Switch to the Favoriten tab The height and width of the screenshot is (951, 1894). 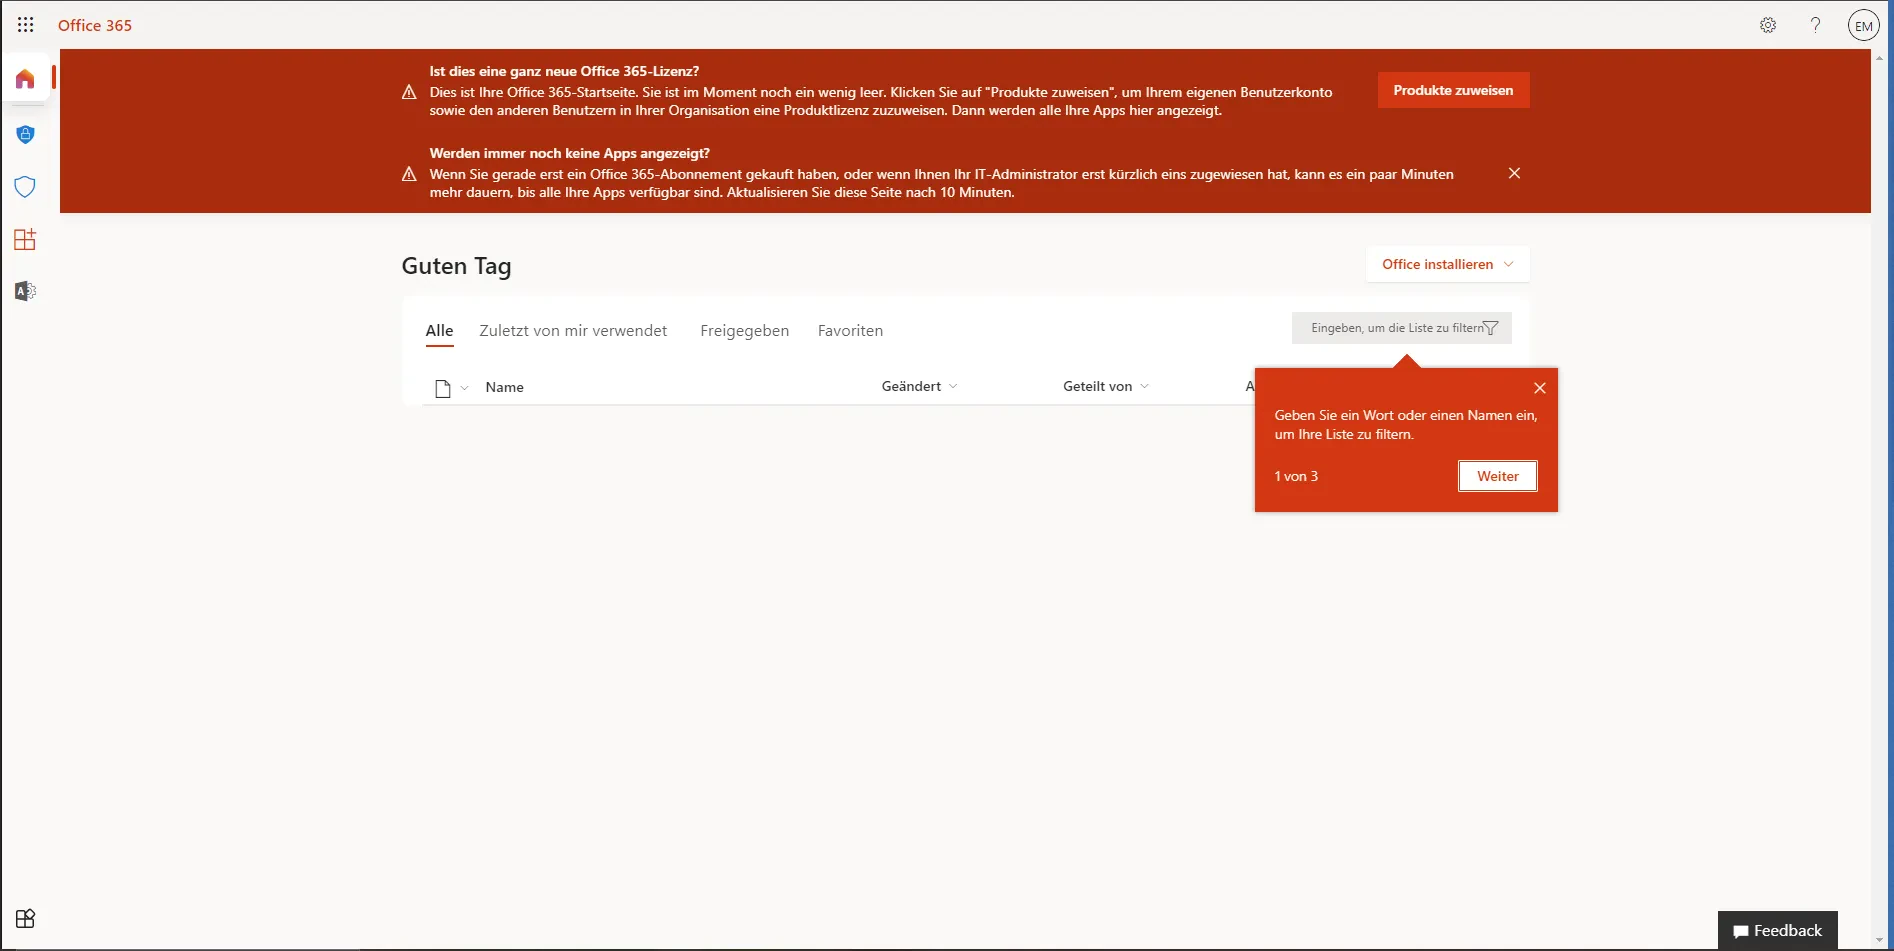tap(850, 331)
